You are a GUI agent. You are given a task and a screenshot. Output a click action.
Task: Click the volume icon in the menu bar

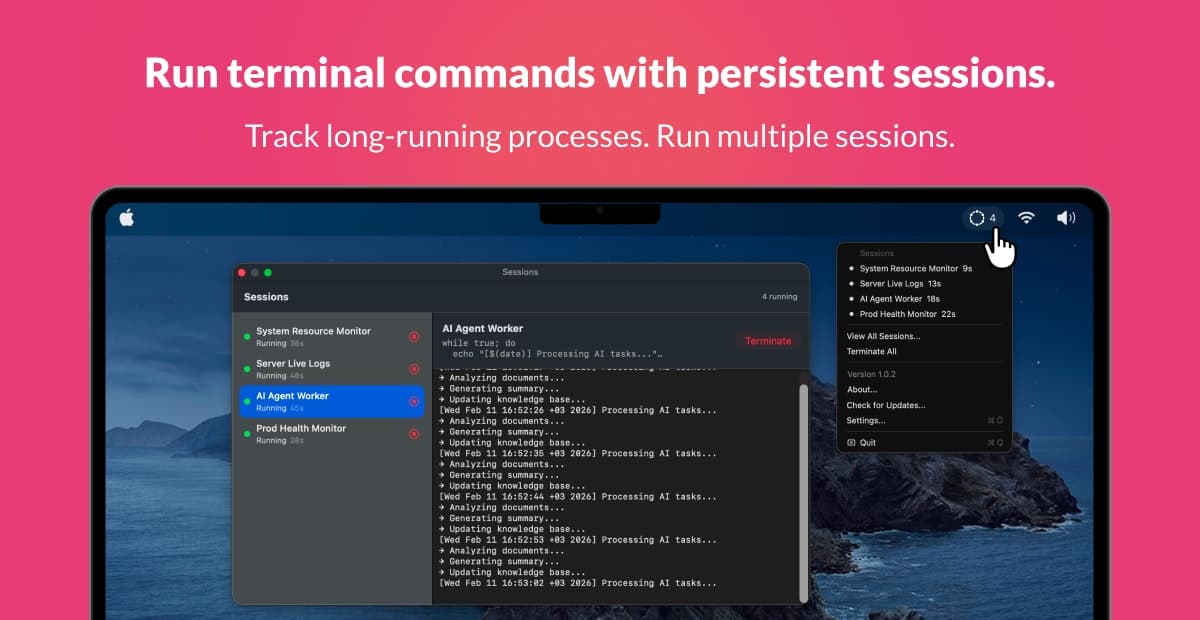pos(1066,217)
